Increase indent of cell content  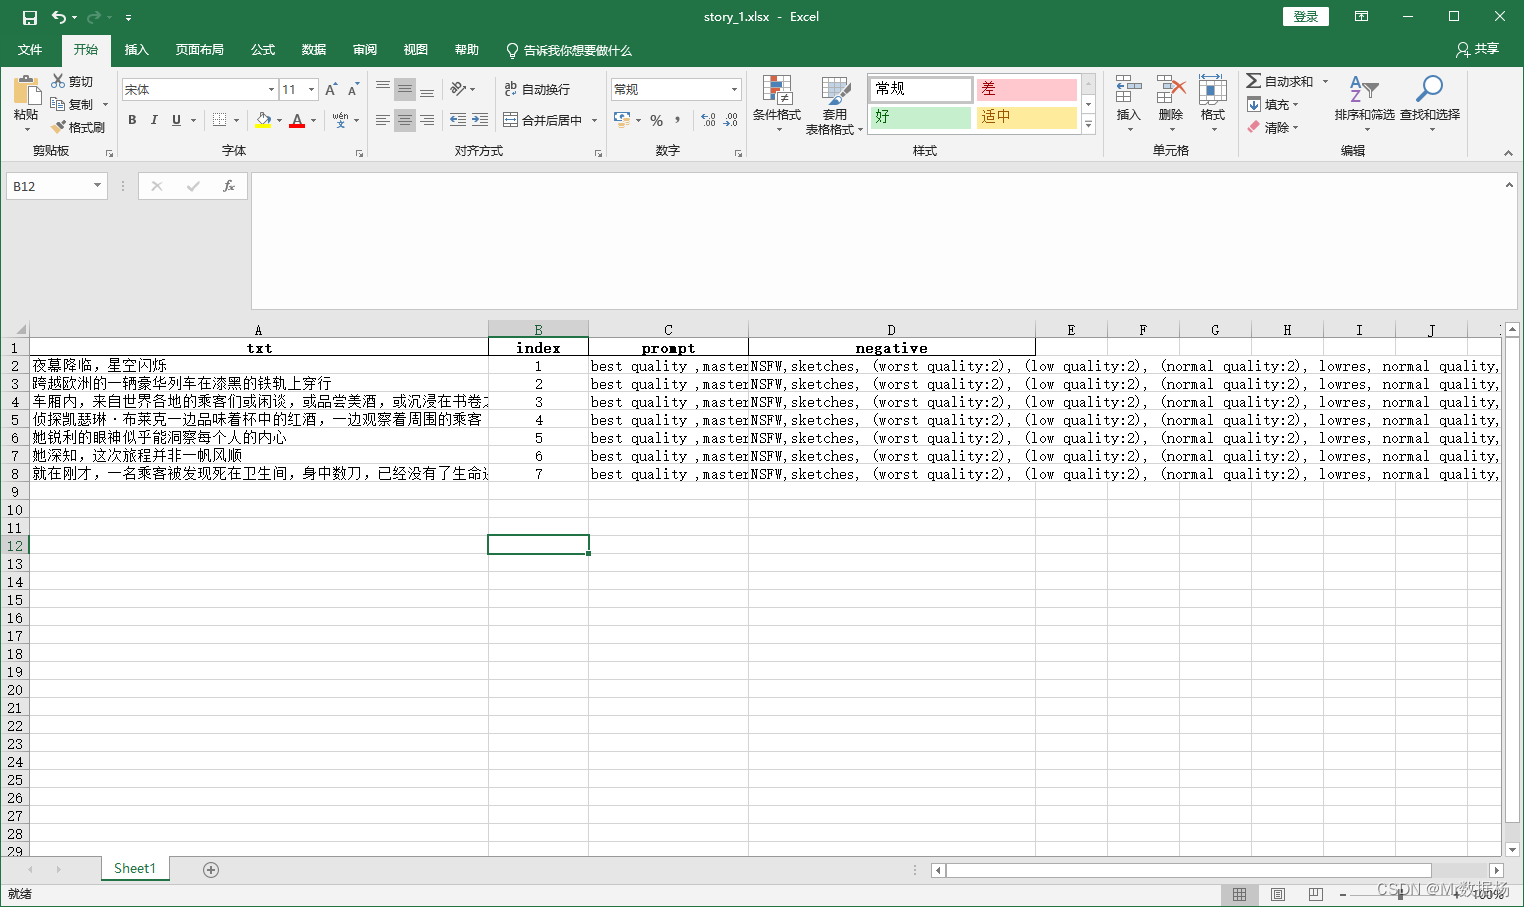(x=480, y=120)
